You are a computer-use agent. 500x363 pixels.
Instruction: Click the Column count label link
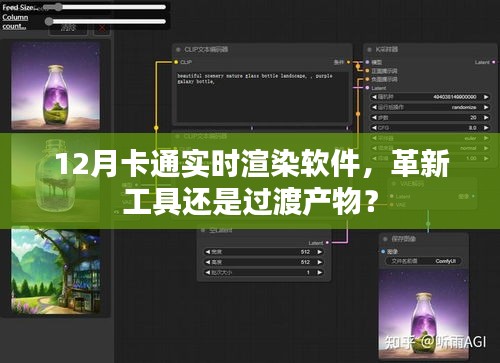click(x=15, y=22)
